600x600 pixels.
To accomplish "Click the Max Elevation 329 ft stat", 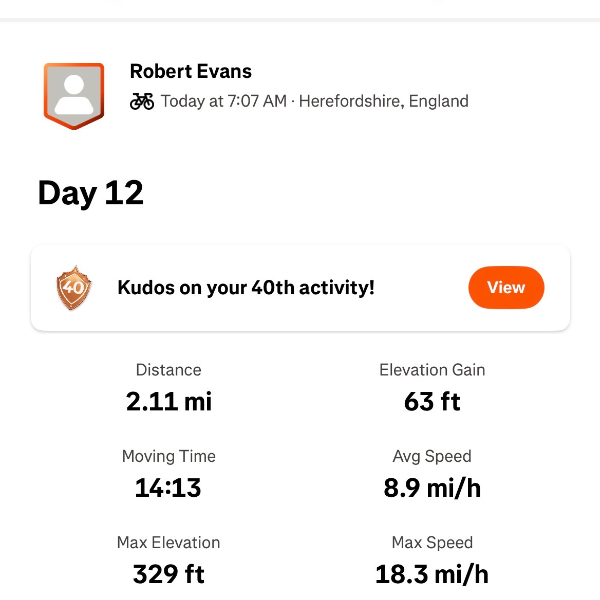I will (x=168, y=574).
